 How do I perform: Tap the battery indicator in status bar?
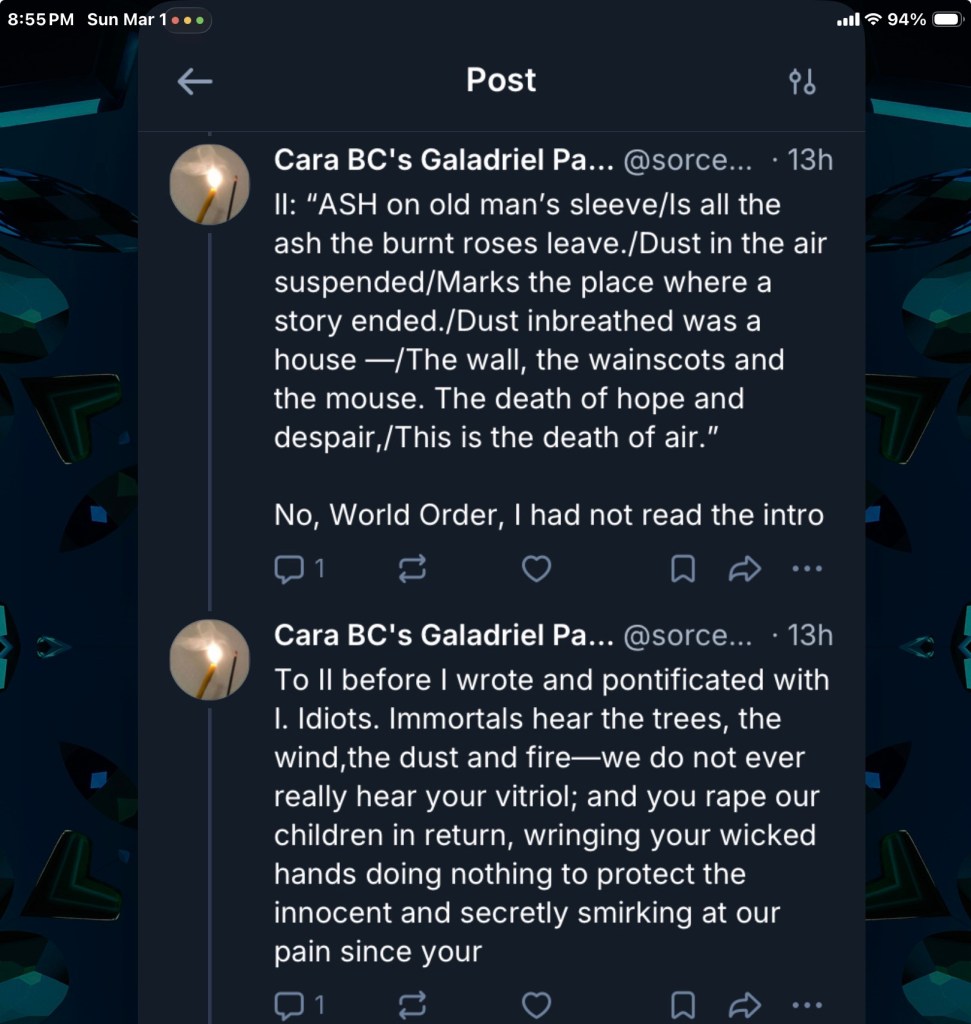click(x=946, y=20)
